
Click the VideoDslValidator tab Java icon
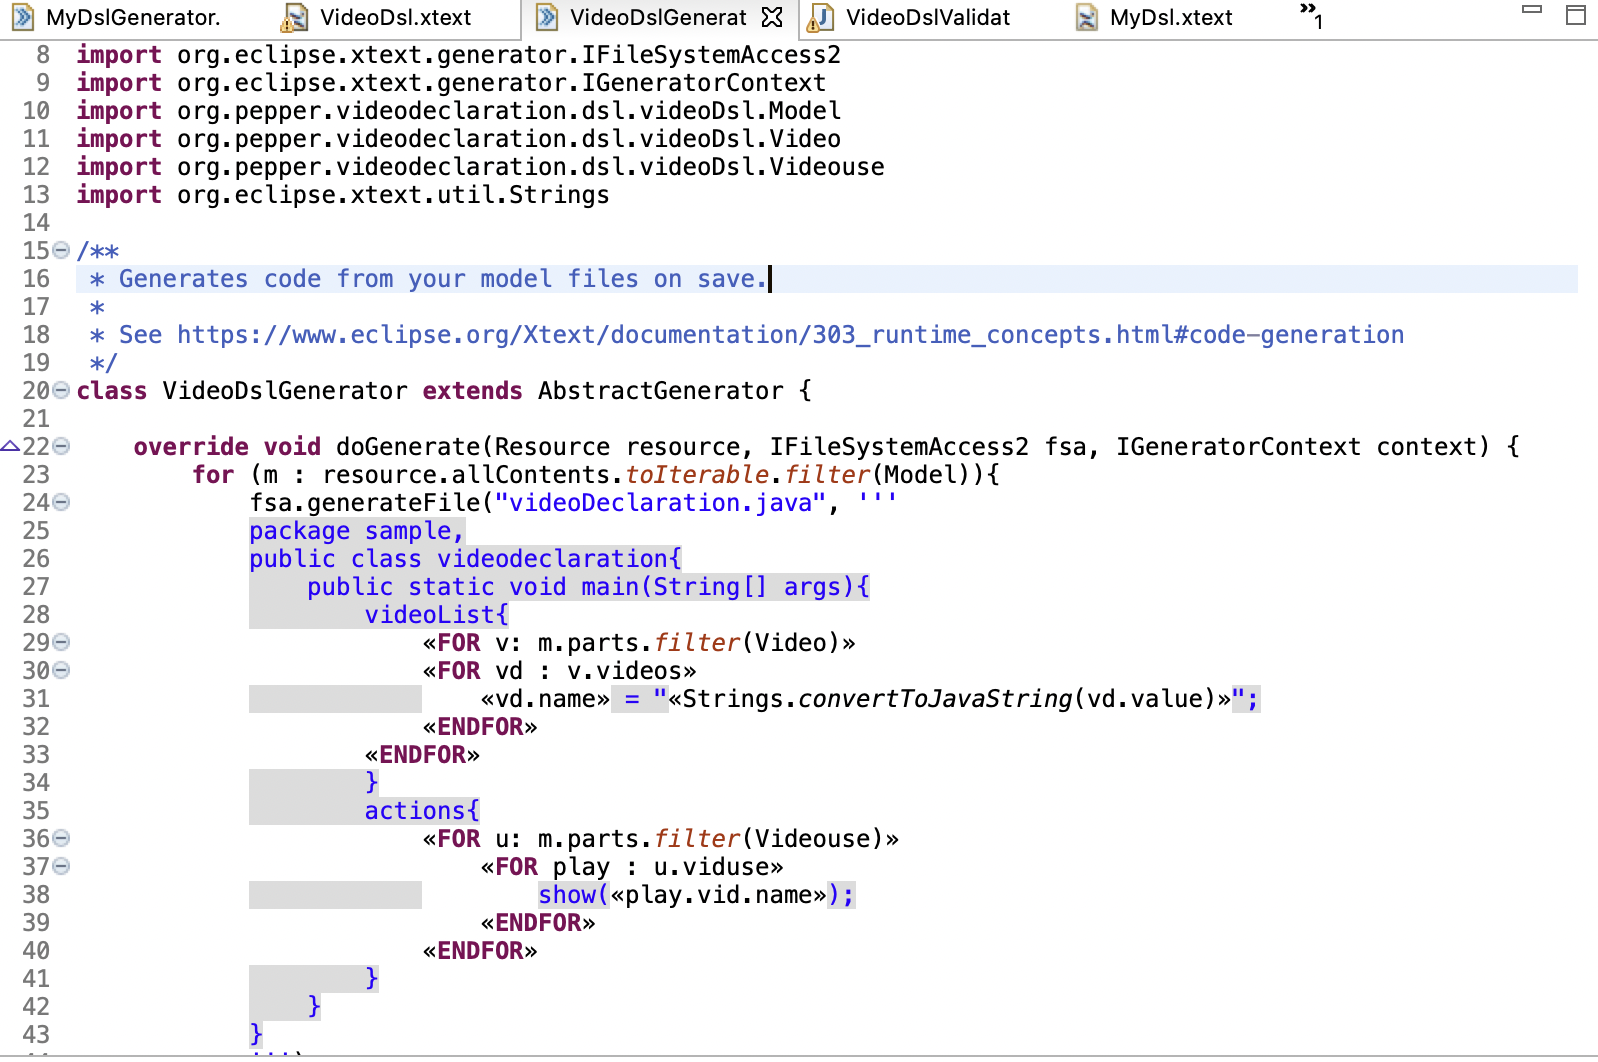821,17
